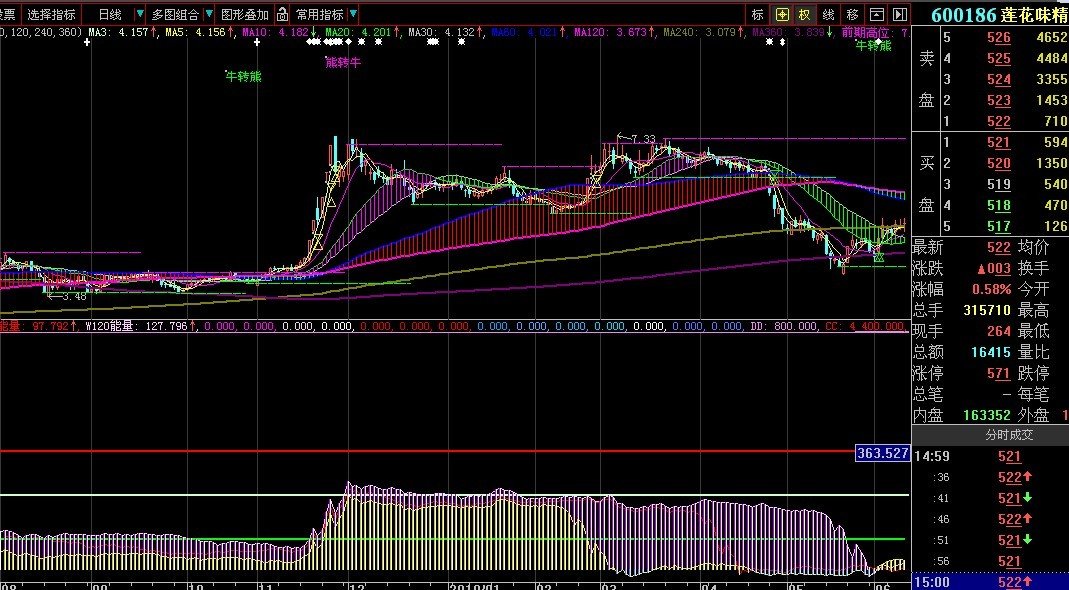Expand the 多图组合 dropdown arrow
The image size is (1069, 590).
208,15
